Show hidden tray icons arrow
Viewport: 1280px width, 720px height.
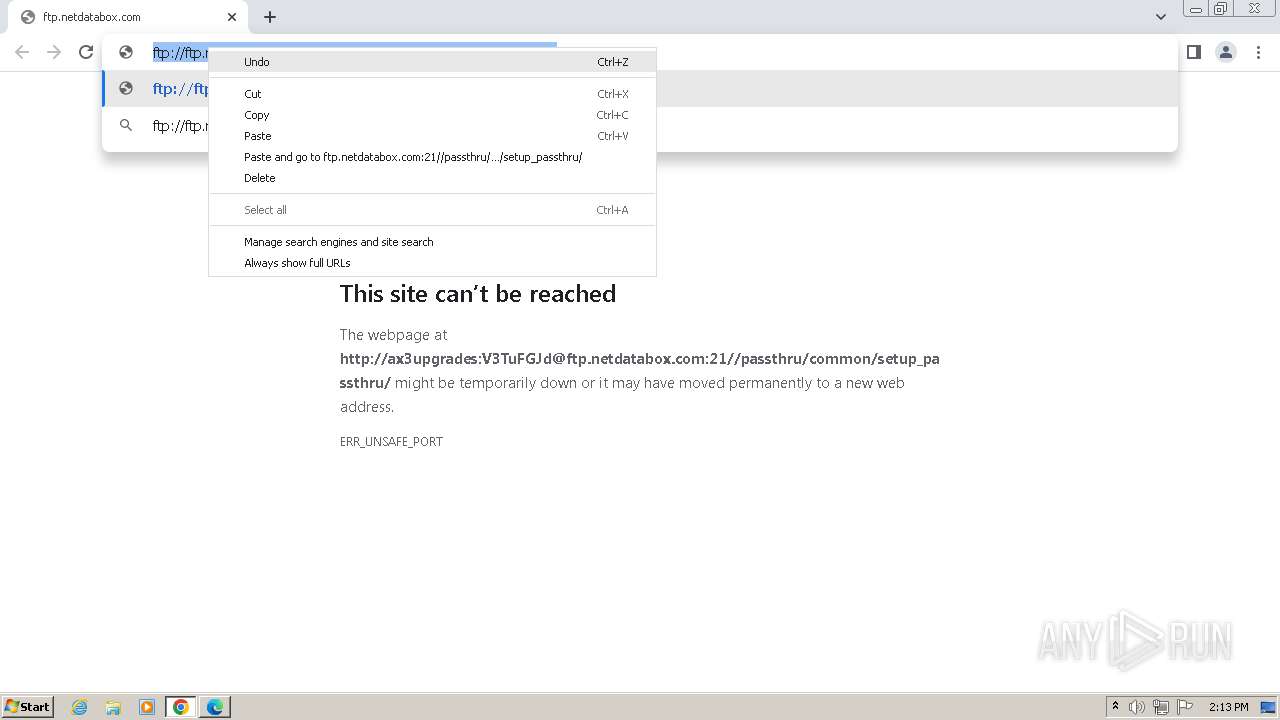coord(1116,707)
